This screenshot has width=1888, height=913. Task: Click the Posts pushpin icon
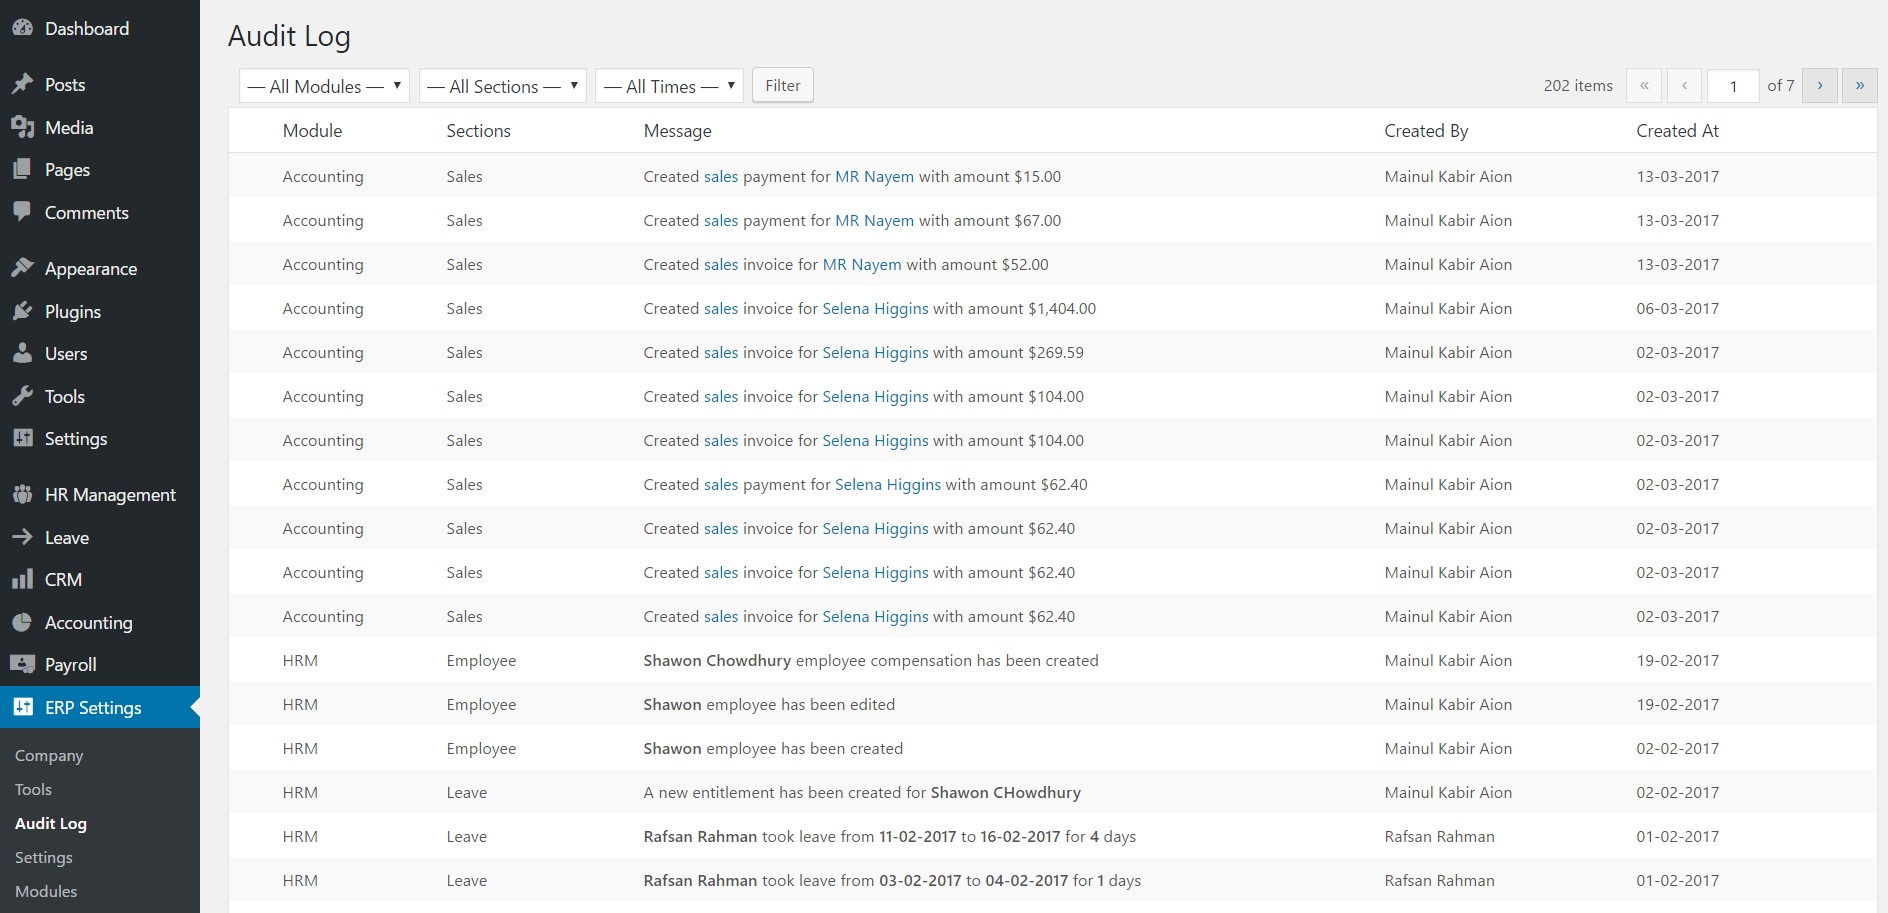coord(22,84)
